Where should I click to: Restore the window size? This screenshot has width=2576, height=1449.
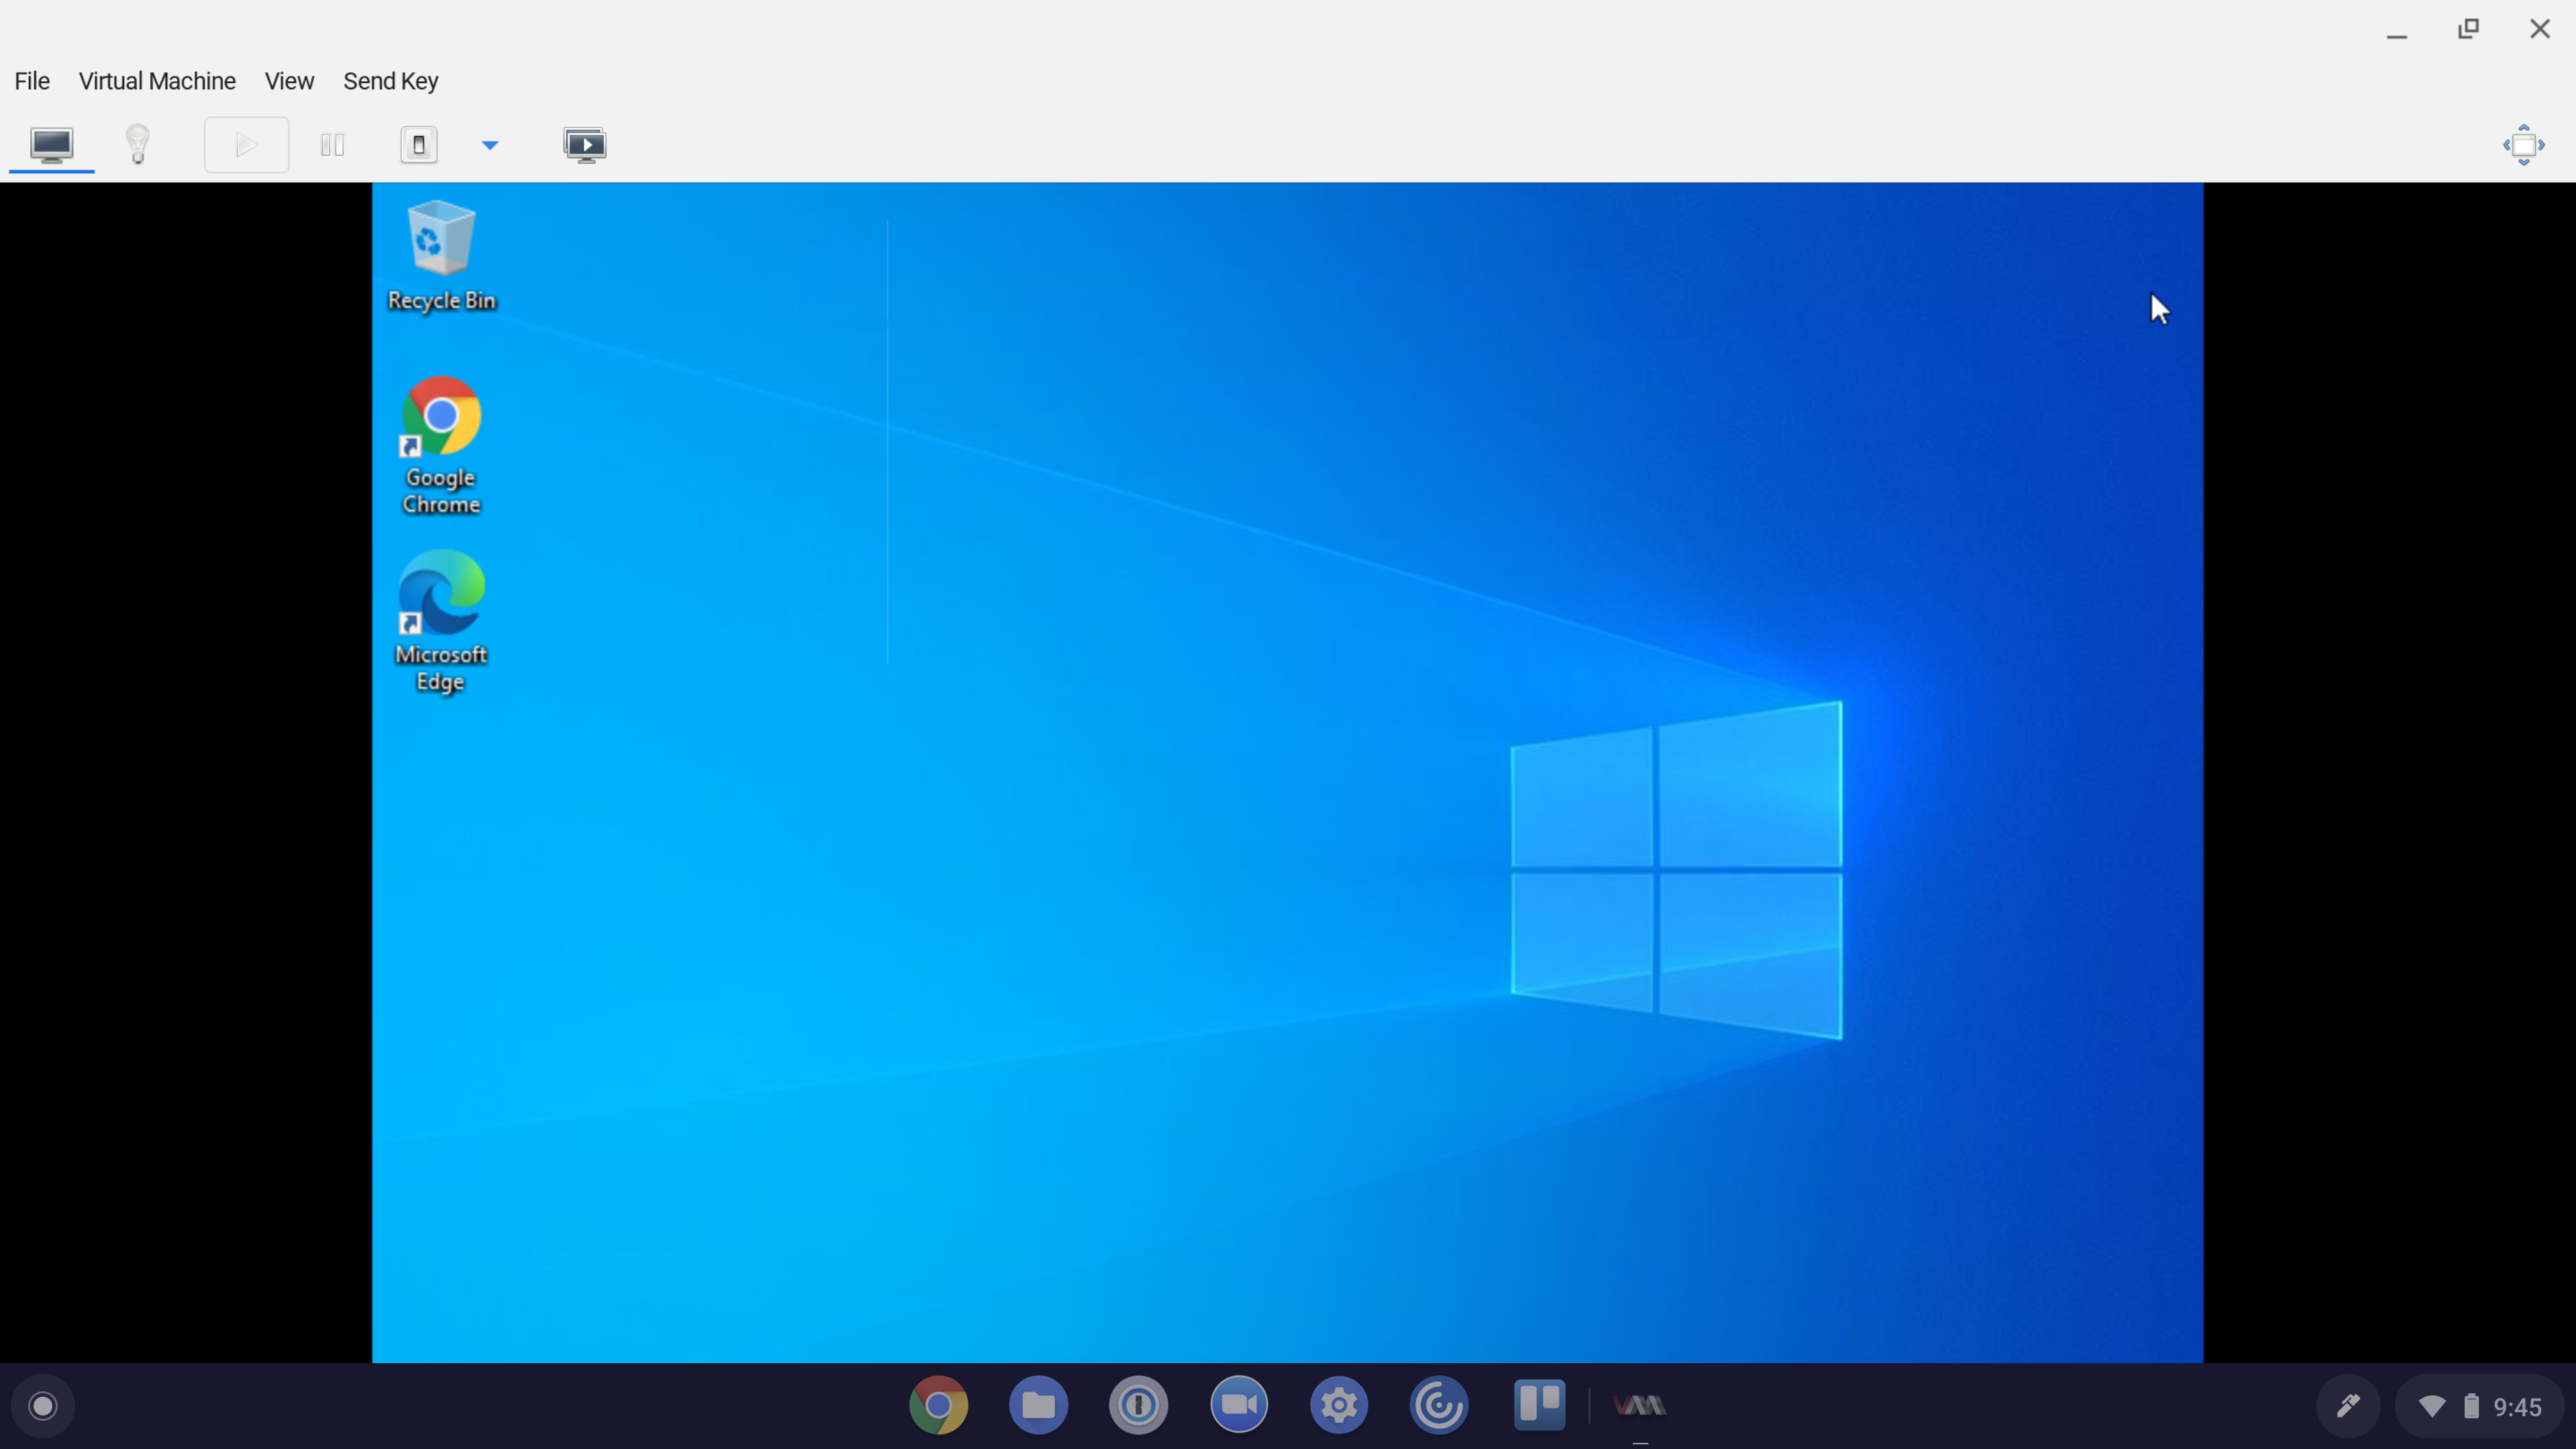[2468, 29]
